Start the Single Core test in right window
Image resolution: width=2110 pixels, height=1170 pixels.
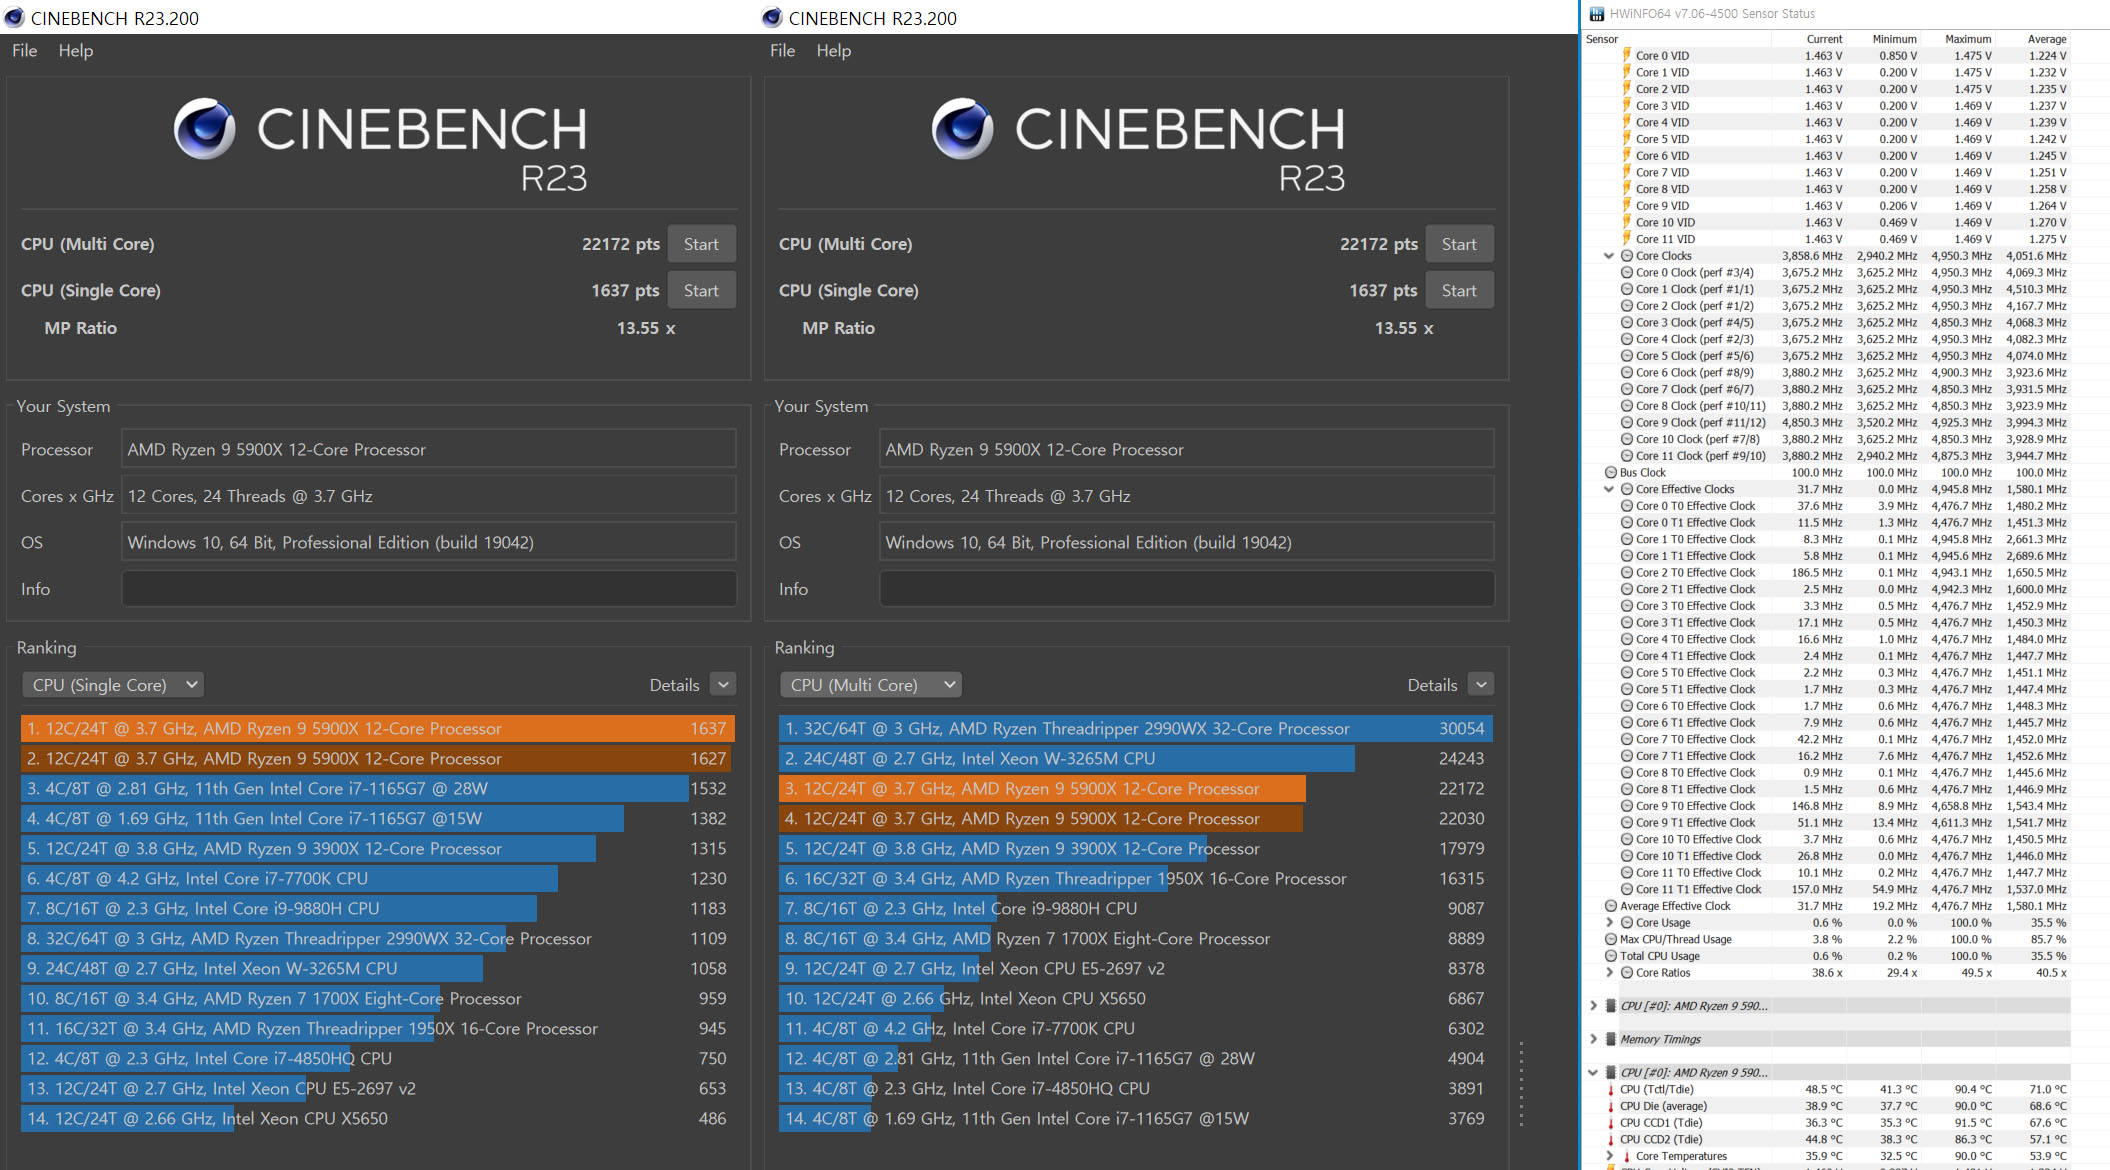click(1458, 291)
